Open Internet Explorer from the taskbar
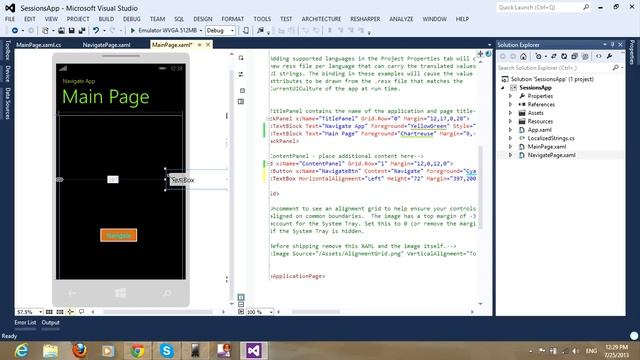The image size is (640, 360). point(22,351)
